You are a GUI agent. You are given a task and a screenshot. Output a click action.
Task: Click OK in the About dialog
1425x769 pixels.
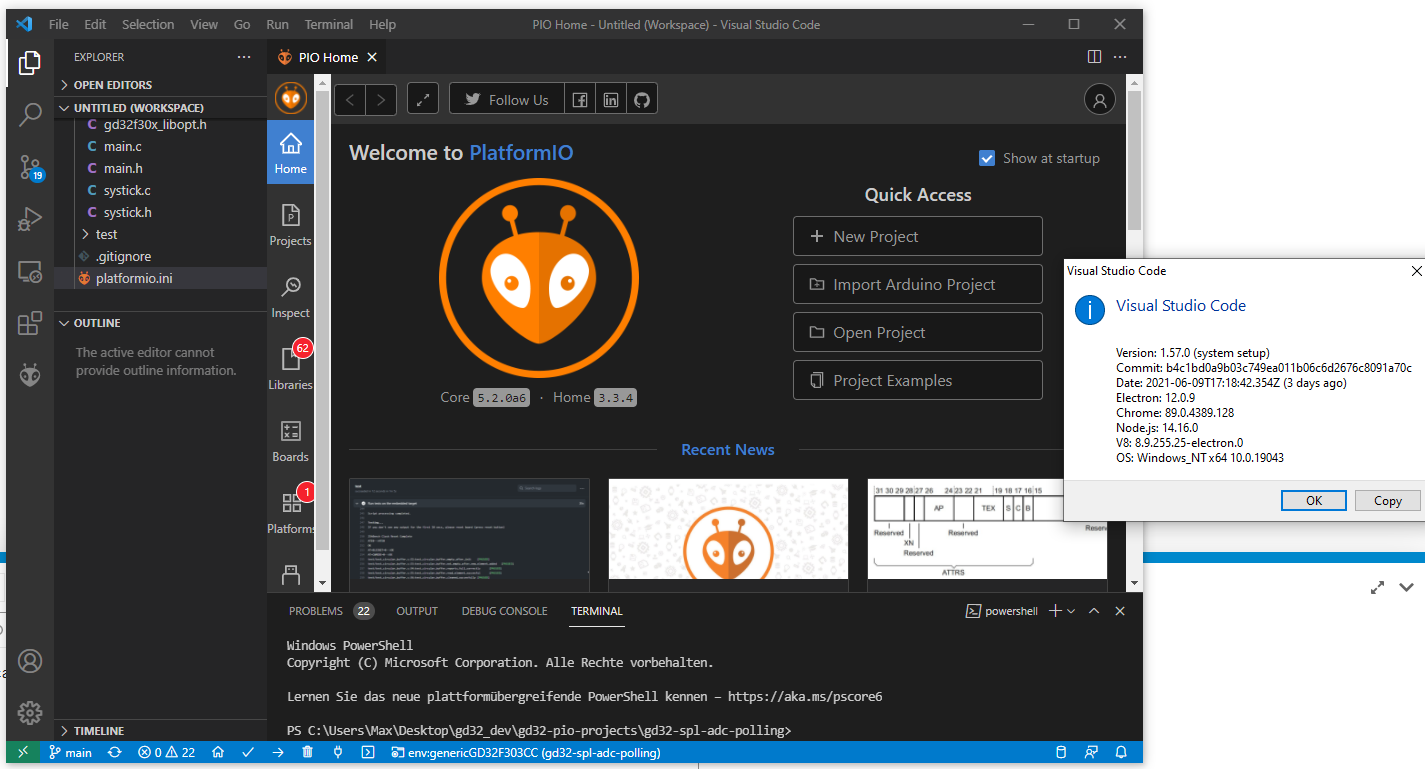point(1314,501)
